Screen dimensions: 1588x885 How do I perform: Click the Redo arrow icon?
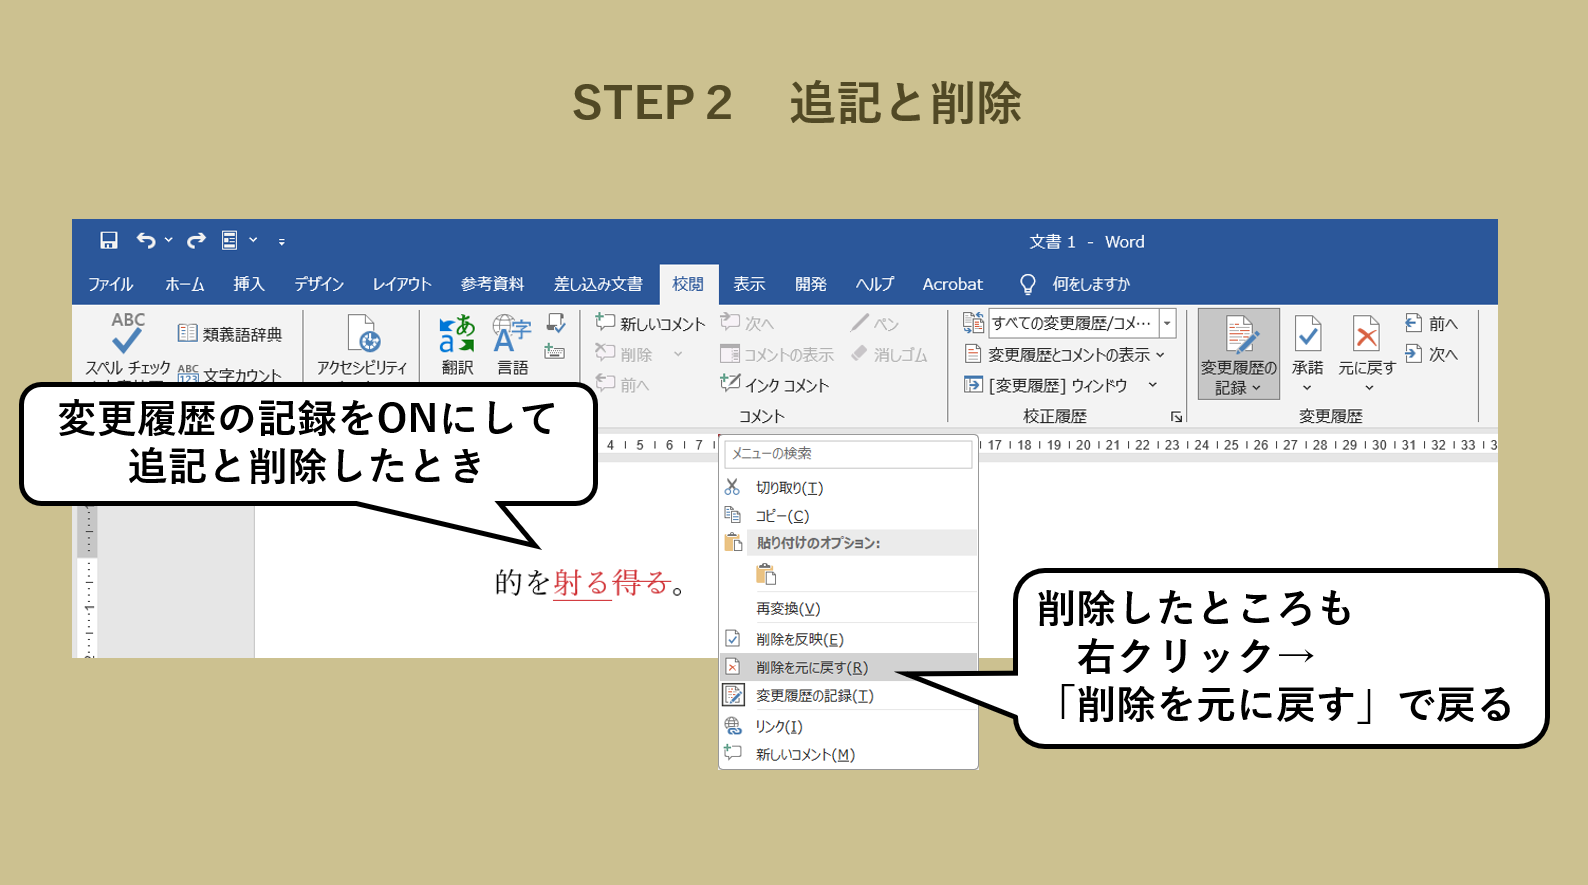pos(196,240)
